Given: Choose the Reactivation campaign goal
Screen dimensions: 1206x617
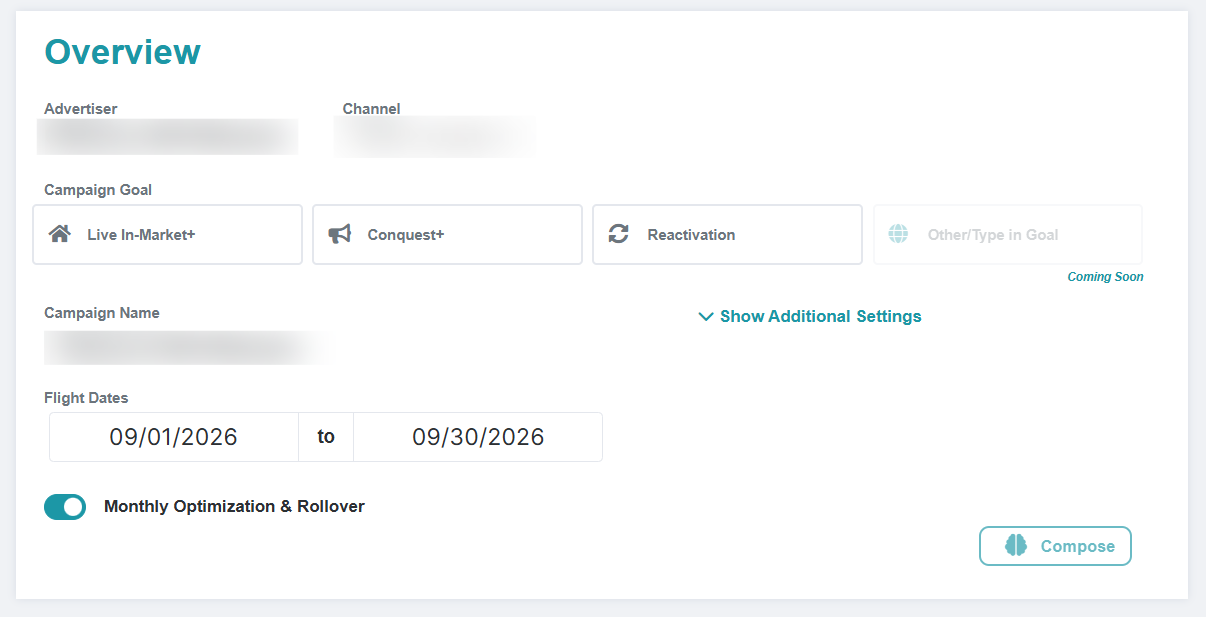Looking at the screenshot, I should tap(727, 235).
